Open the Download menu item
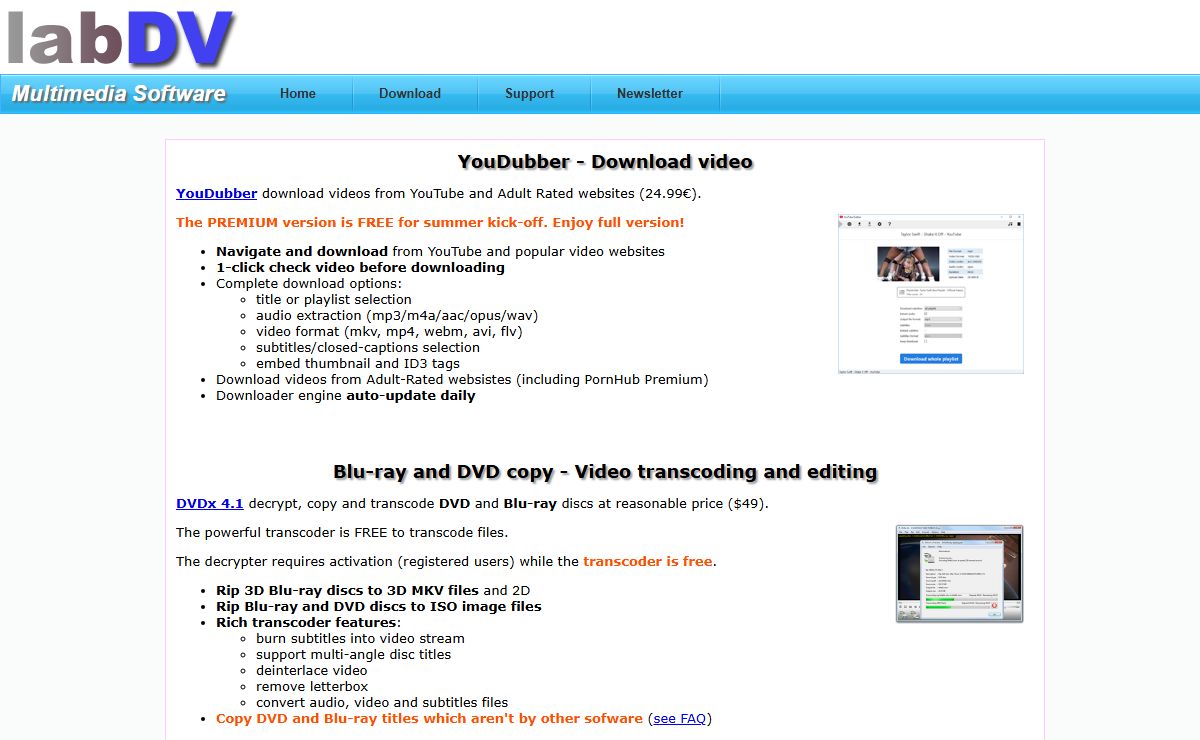Image resolution: width=1200 pixels, height=740 pixels. [410, 93]
